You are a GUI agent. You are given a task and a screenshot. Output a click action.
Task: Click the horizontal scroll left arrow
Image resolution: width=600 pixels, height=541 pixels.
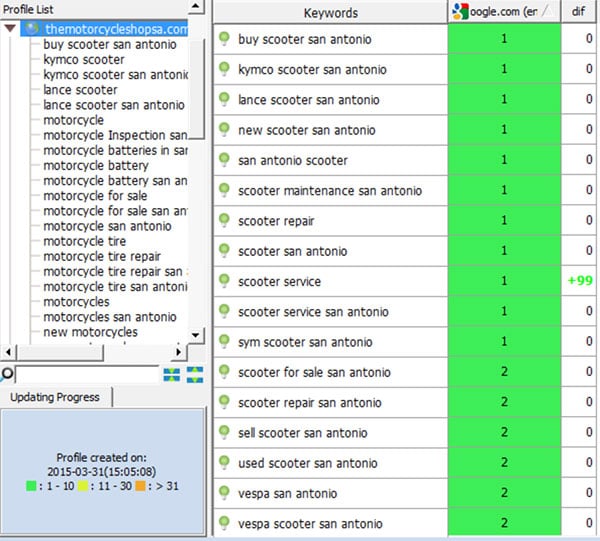(x=8, y=352)
